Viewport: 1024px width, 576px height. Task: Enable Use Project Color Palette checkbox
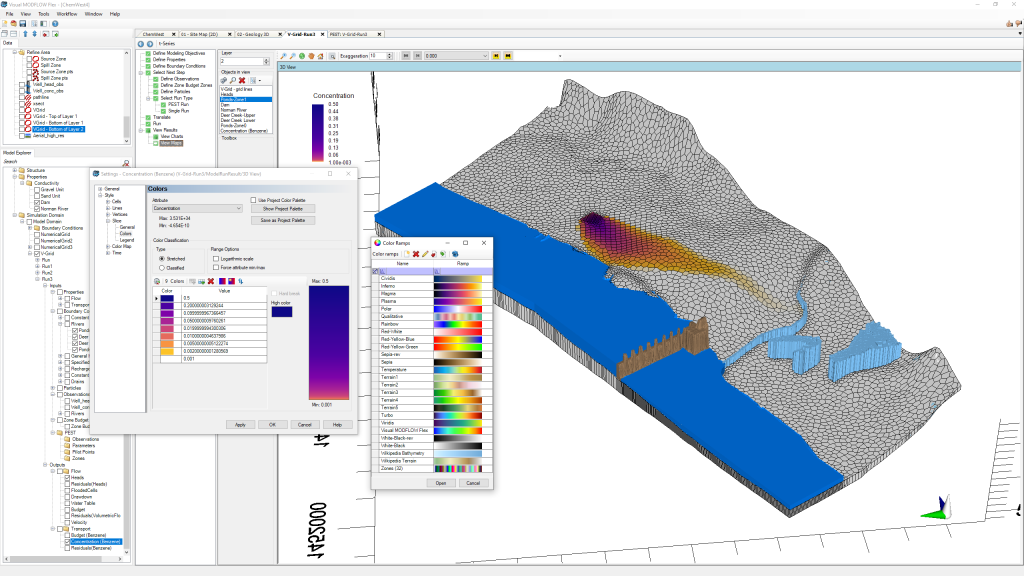click(254, 200)
